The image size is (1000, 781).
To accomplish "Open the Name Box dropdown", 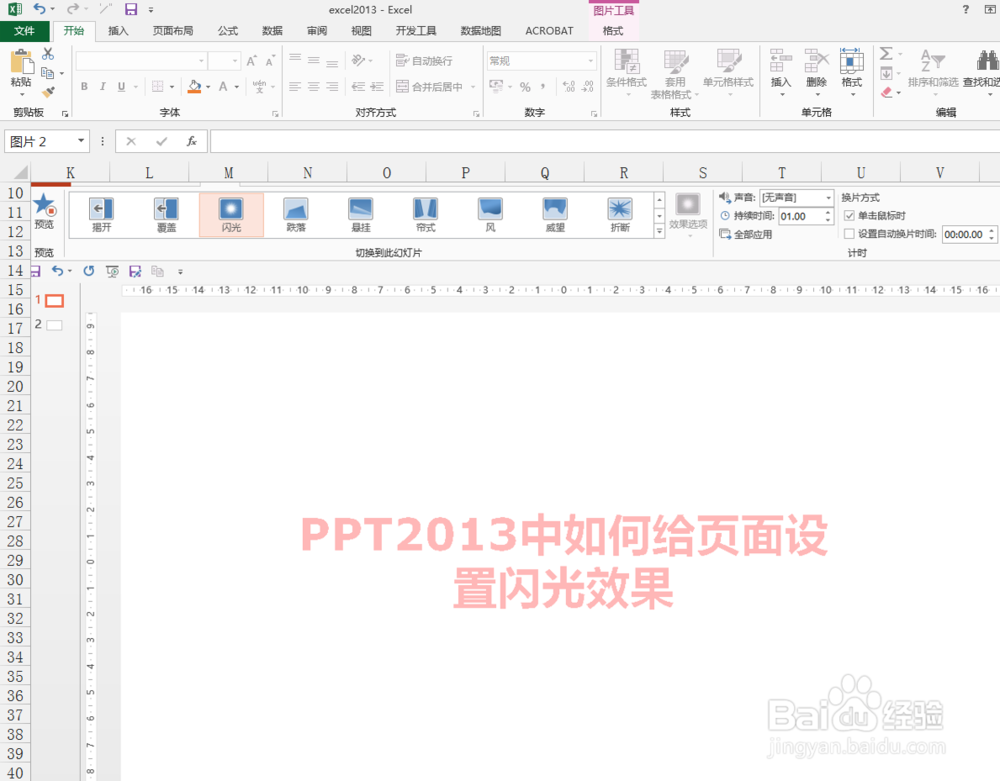I will click(81, 141).
